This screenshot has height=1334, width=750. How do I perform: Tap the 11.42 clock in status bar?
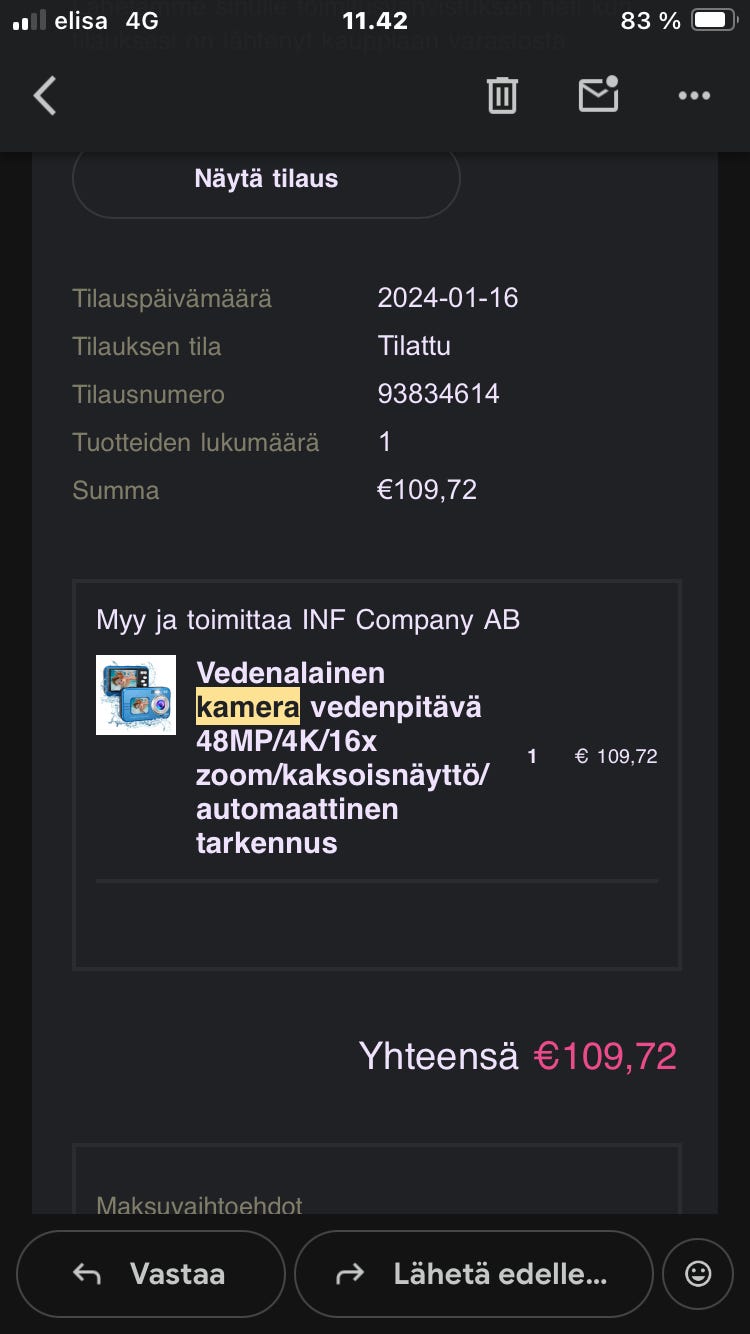point(375,21)
